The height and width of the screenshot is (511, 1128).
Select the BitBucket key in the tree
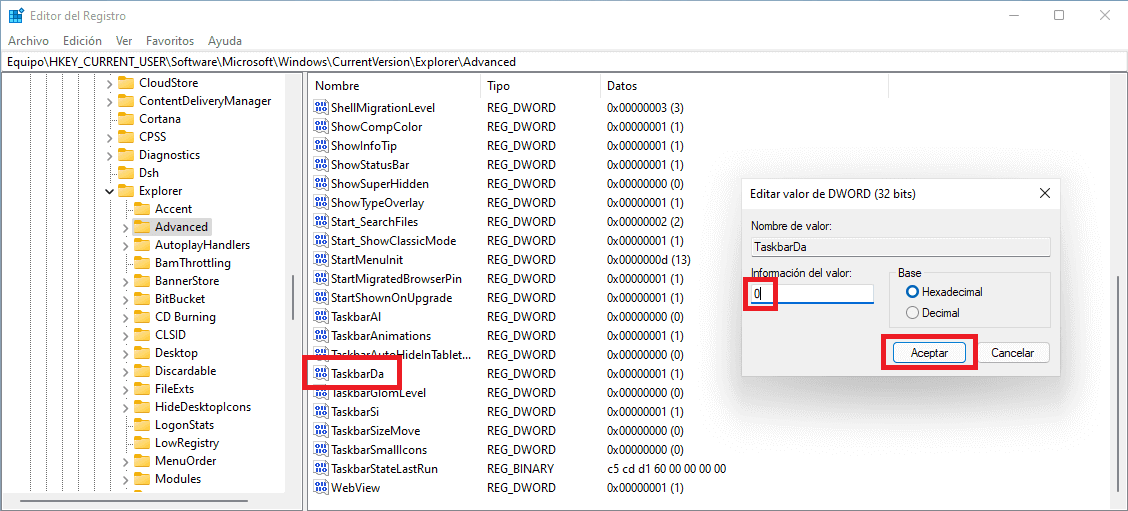pyautogui.click(x=180, y=299)
